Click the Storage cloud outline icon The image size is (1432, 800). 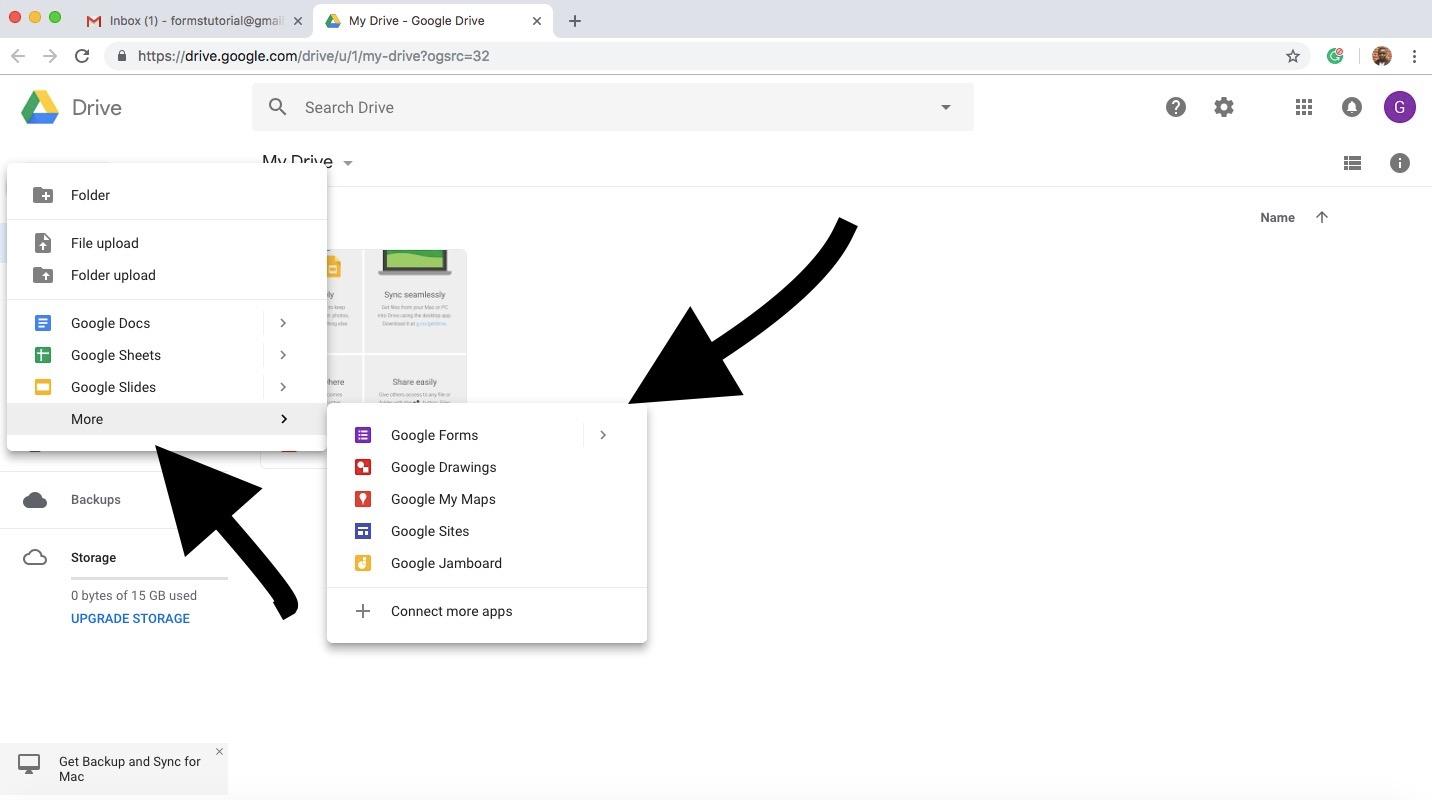[x=35, y=557]
